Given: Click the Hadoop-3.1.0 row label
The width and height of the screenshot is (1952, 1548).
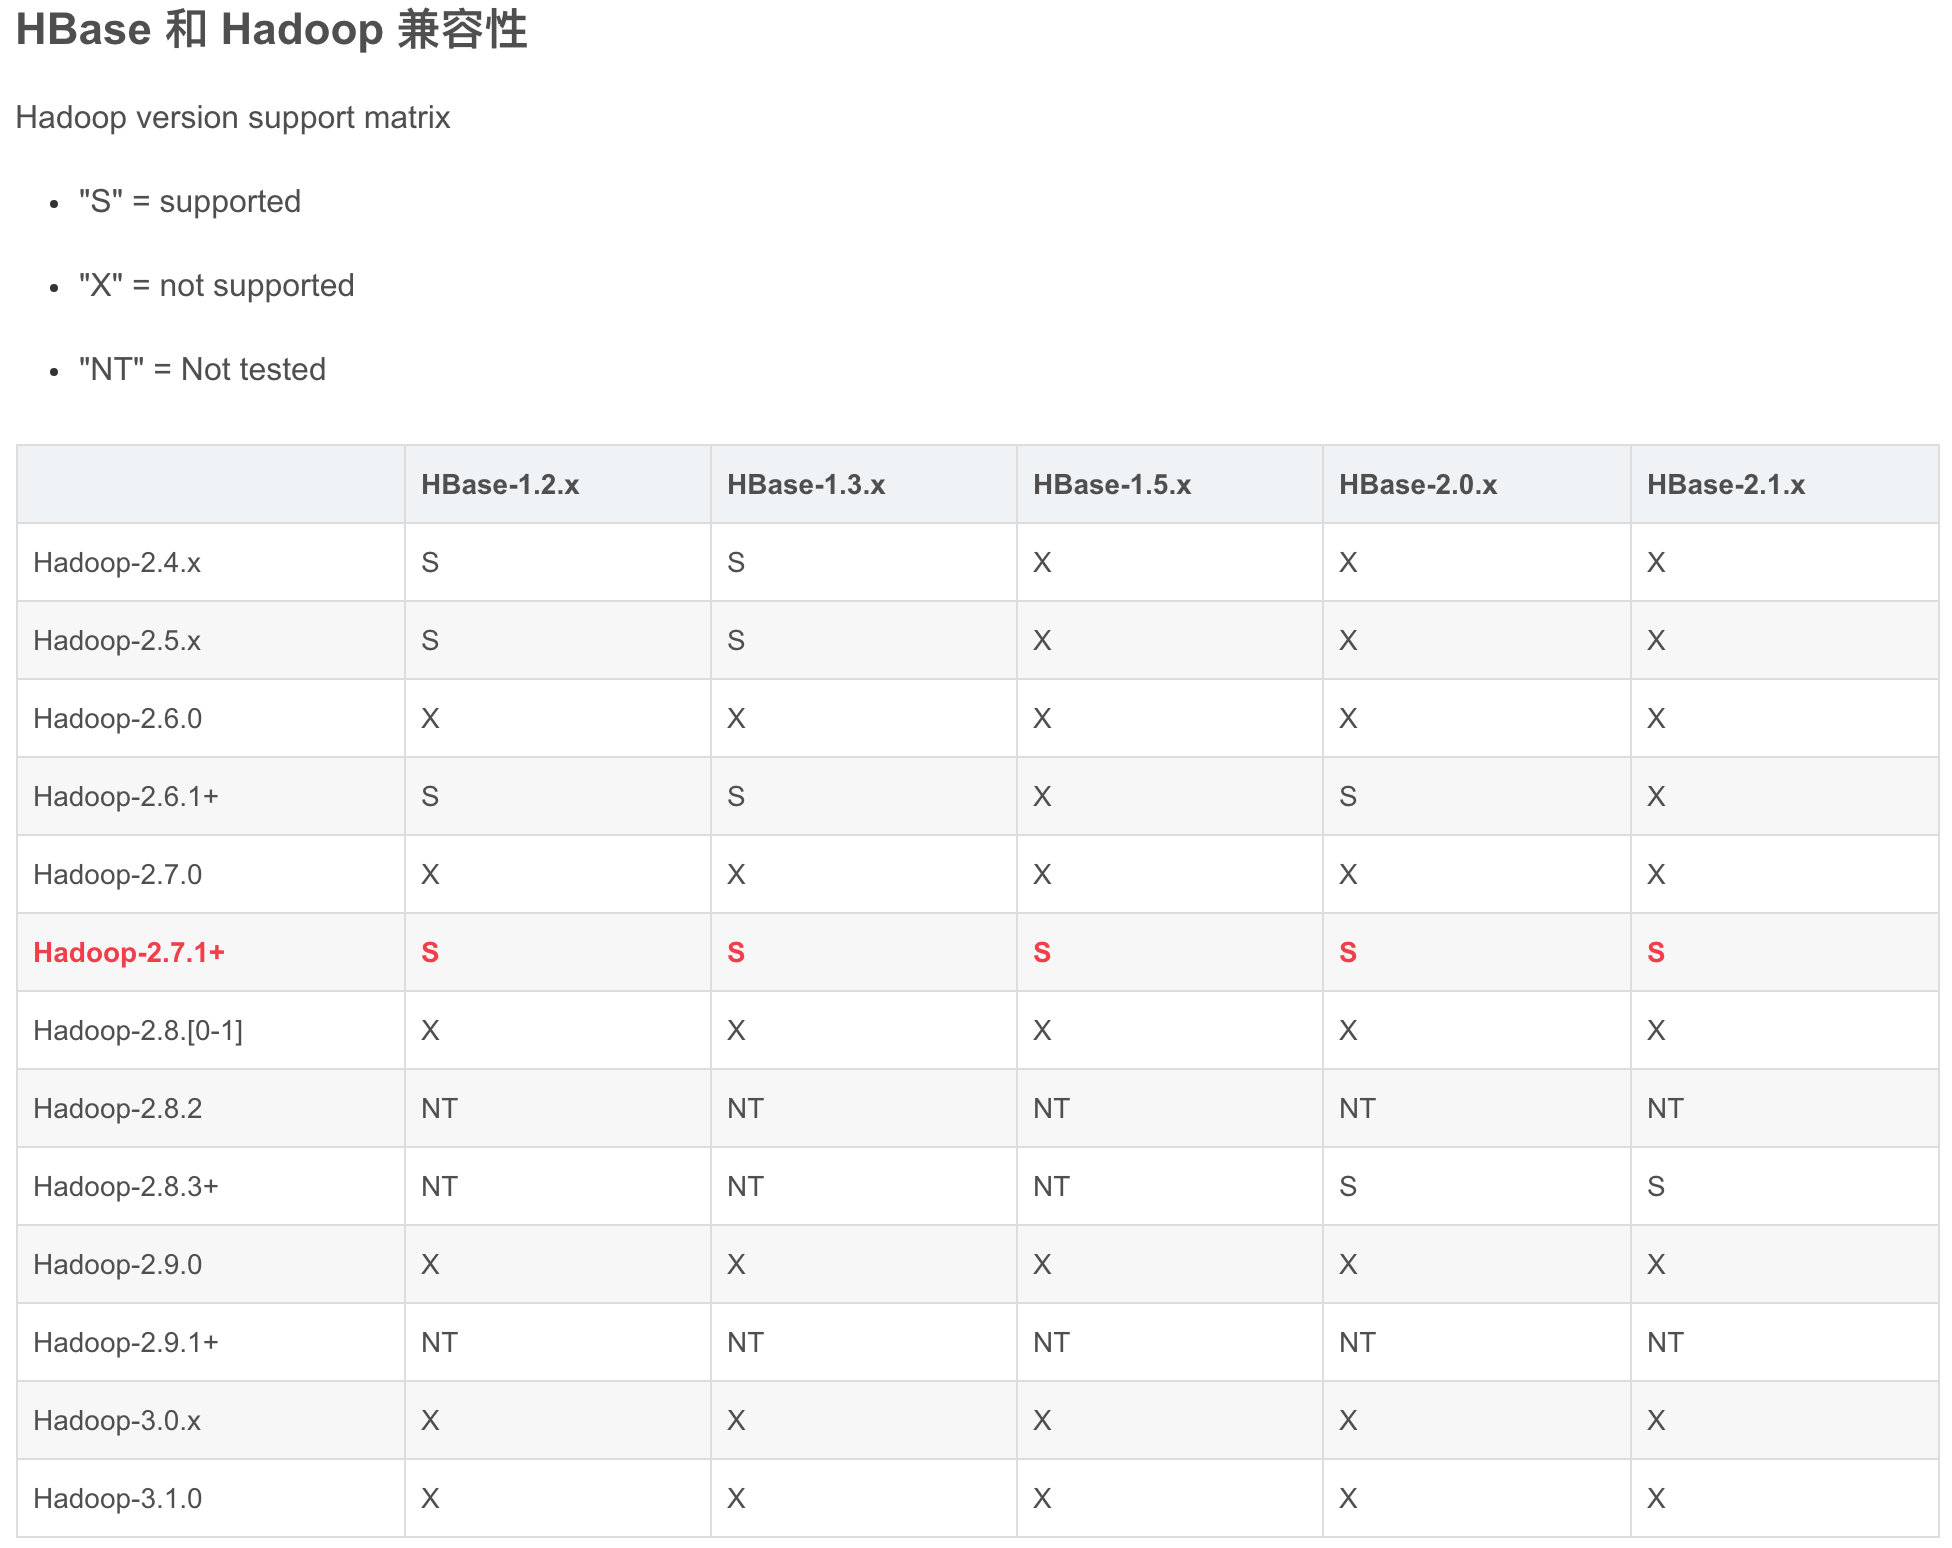Looking at the screenshot, I should [x=116, y=1498].
